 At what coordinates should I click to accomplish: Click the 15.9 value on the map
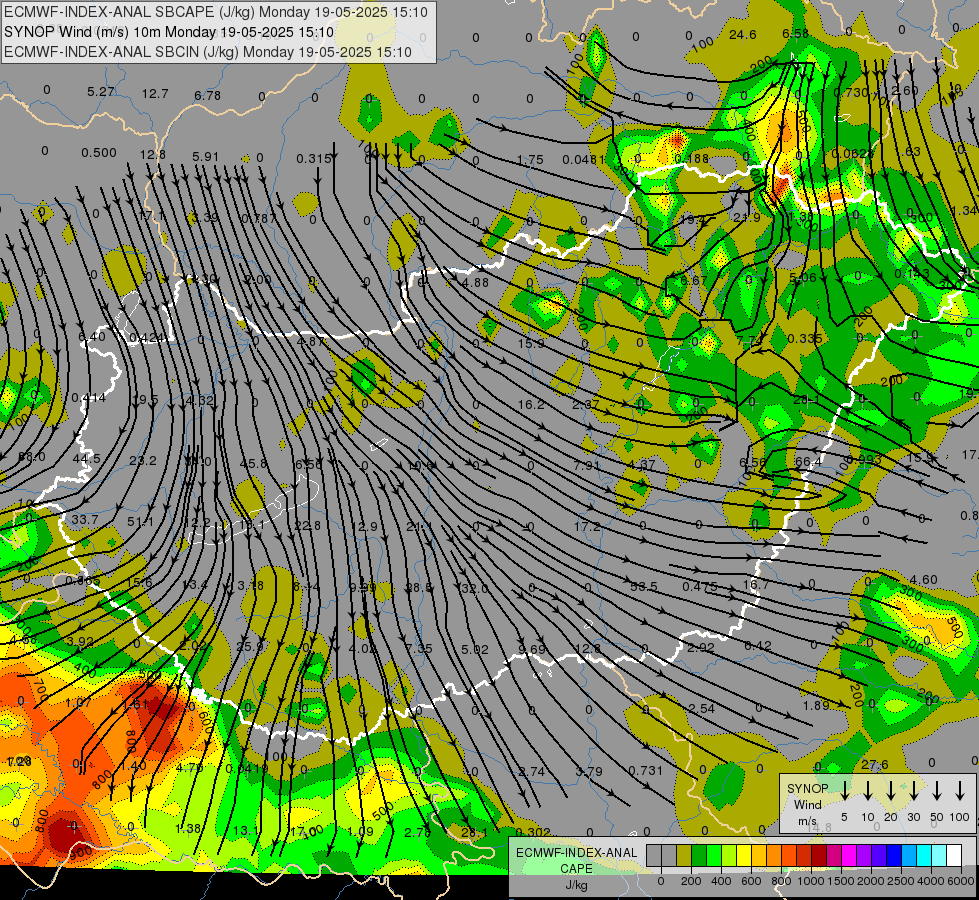tap(530, 344)
